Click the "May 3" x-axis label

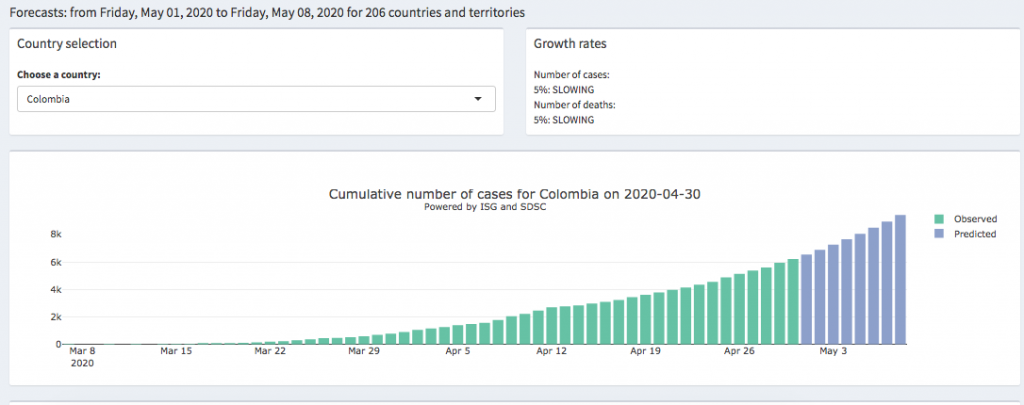tap(833, 352)
